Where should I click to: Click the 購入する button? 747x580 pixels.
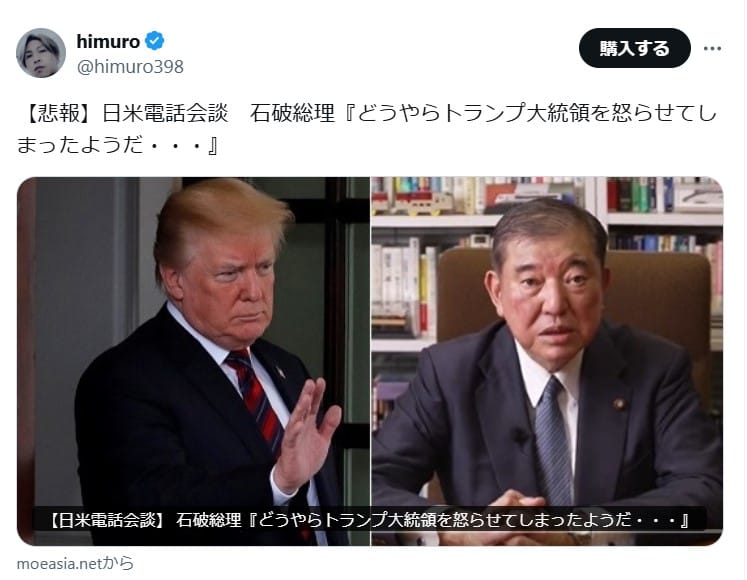(x=635, y=48)
